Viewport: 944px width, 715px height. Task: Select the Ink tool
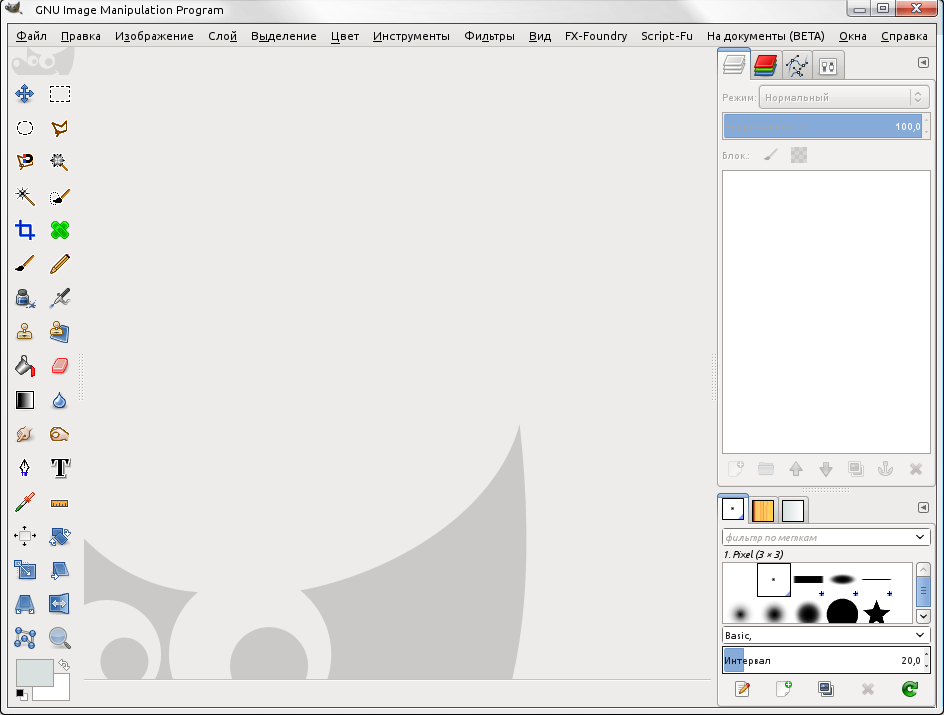(x=25, y=298)
